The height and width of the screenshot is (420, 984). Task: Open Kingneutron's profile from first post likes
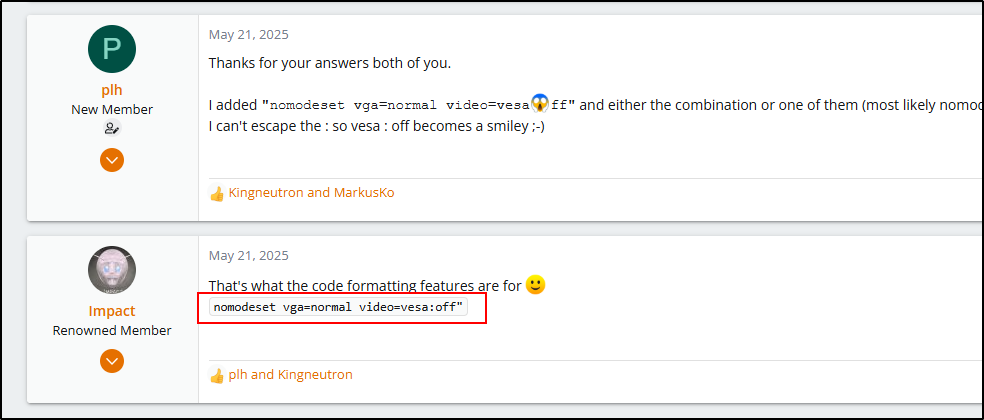[266, 193]
